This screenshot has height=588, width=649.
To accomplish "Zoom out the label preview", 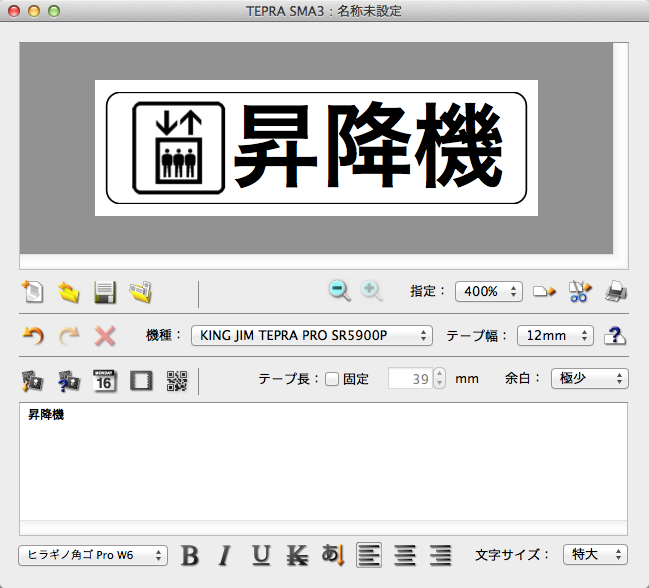I will click(x=339, y=290).
